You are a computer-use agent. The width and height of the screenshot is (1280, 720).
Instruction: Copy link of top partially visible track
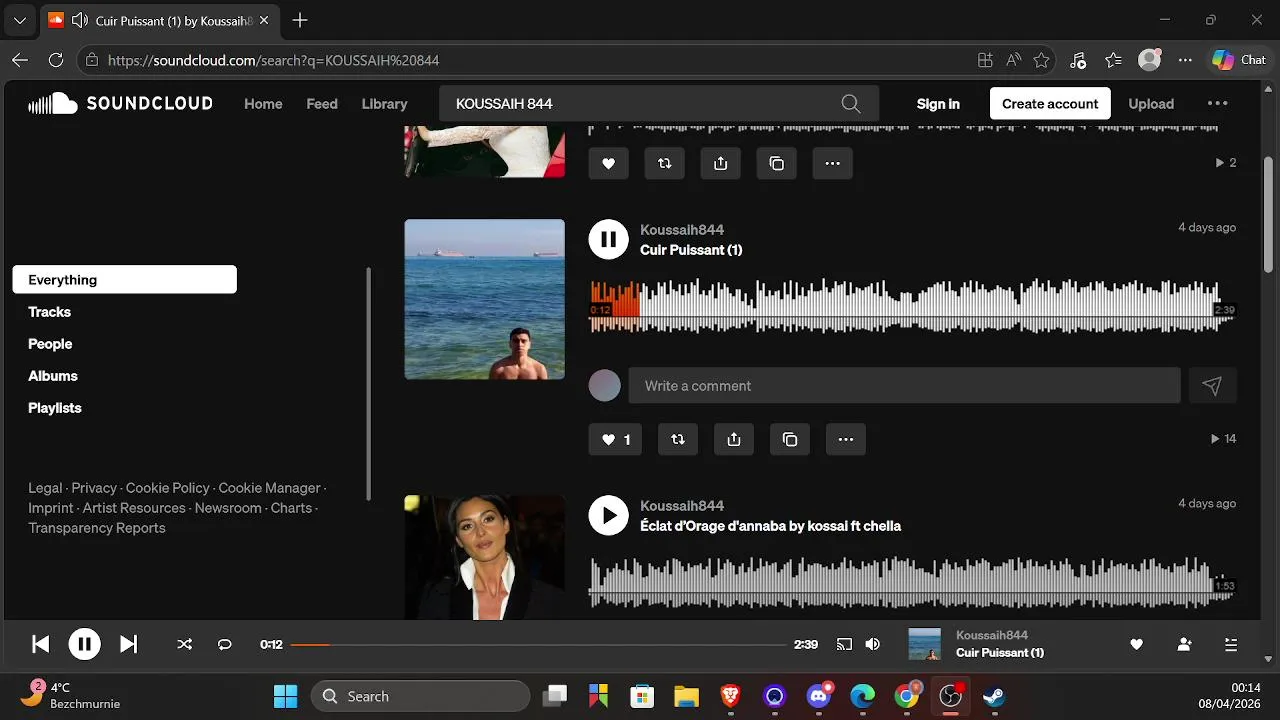point(776,163)
